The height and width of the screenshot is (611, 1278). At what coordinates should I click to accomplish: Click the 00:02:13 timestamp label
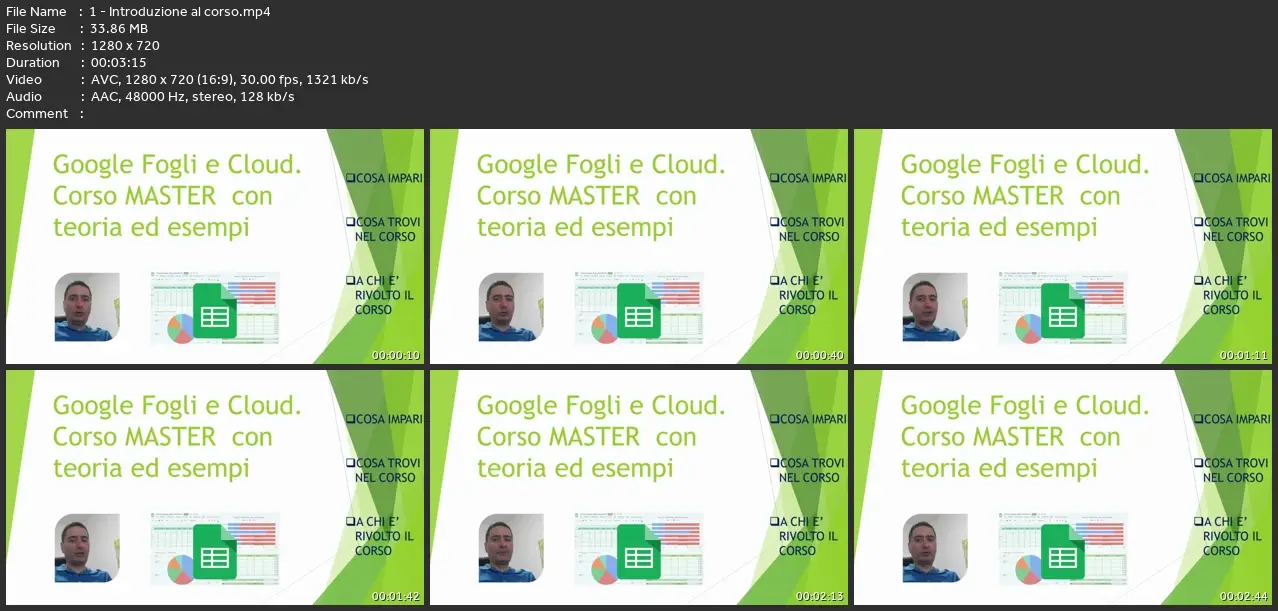click(820, 597)
